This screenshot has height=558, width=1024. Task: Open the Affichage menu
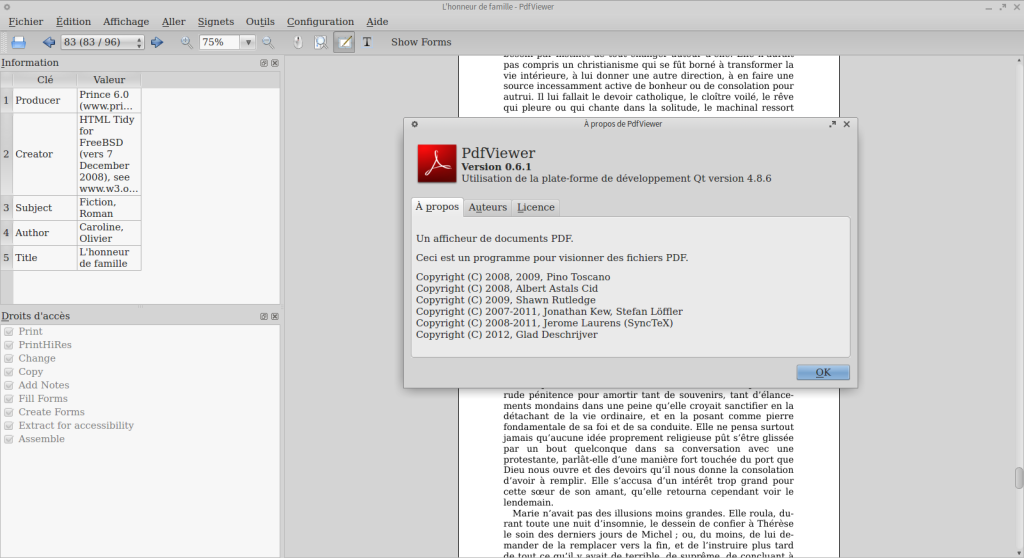[126, 22]
